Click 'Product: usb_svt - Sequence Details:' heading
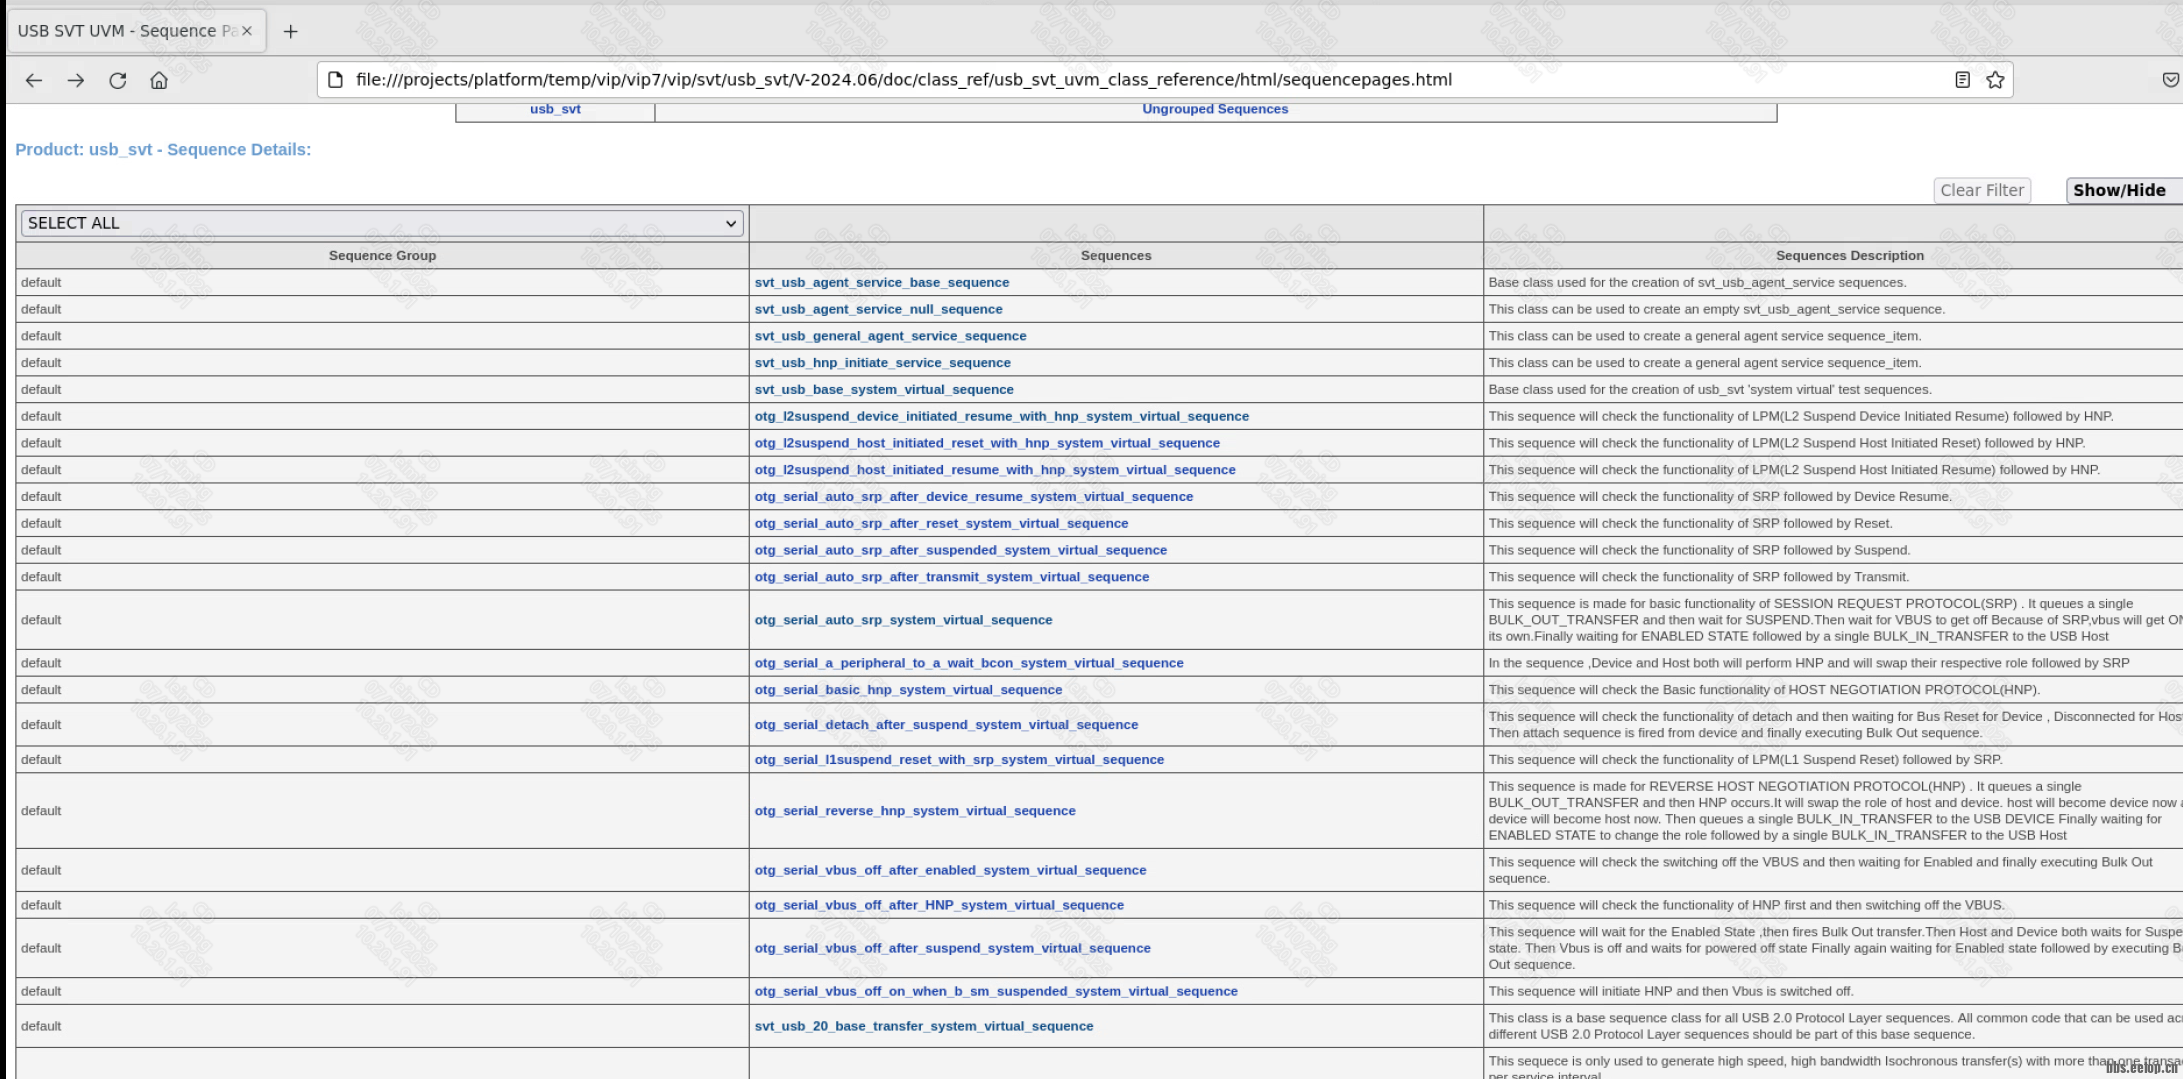Image resolution: width=2183 pixels, height=1079 pixels. [x=163, y=150]
